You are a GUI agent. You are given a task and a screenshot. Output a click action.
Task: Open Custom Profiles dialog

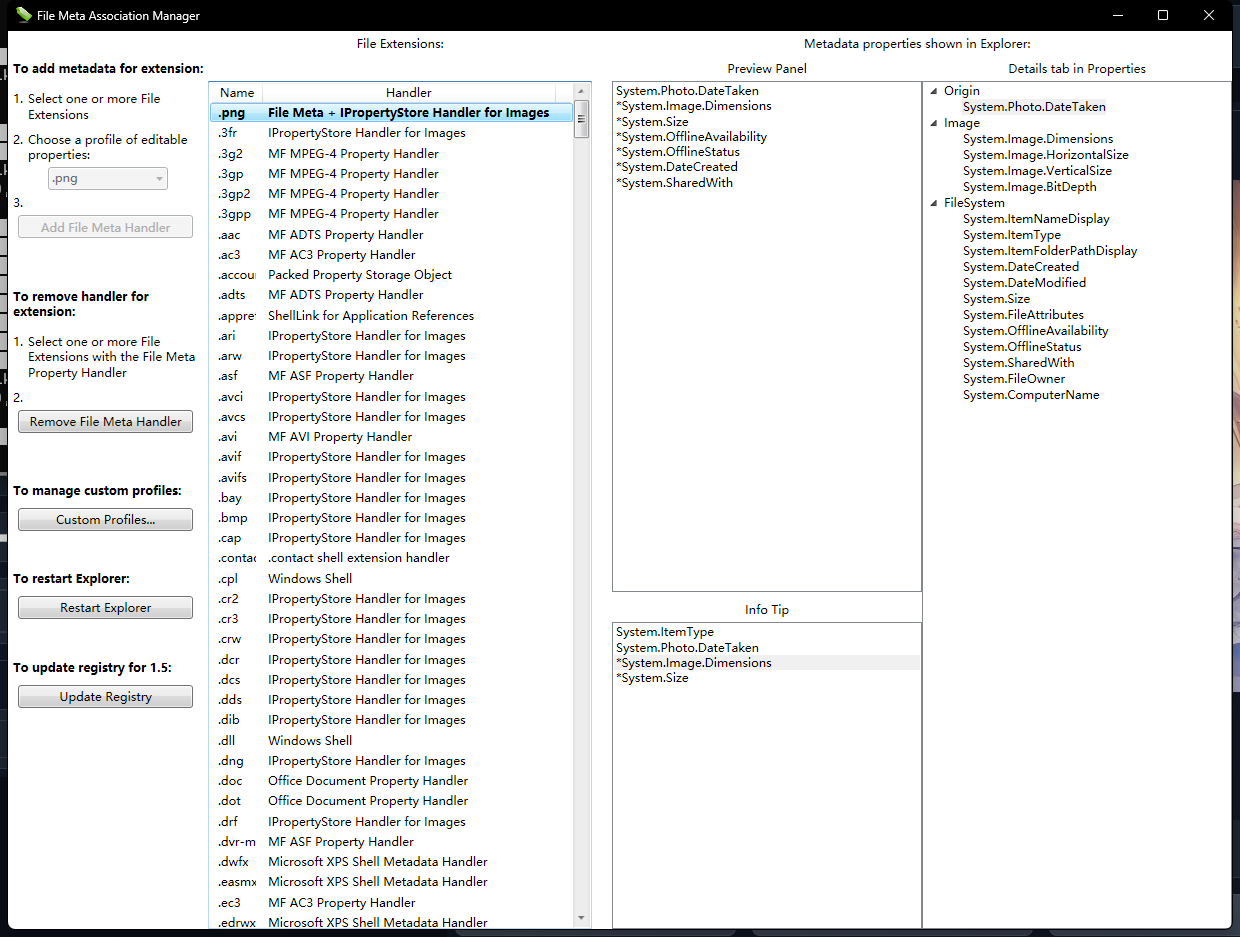pyautogui.click(x=106, y=520)
